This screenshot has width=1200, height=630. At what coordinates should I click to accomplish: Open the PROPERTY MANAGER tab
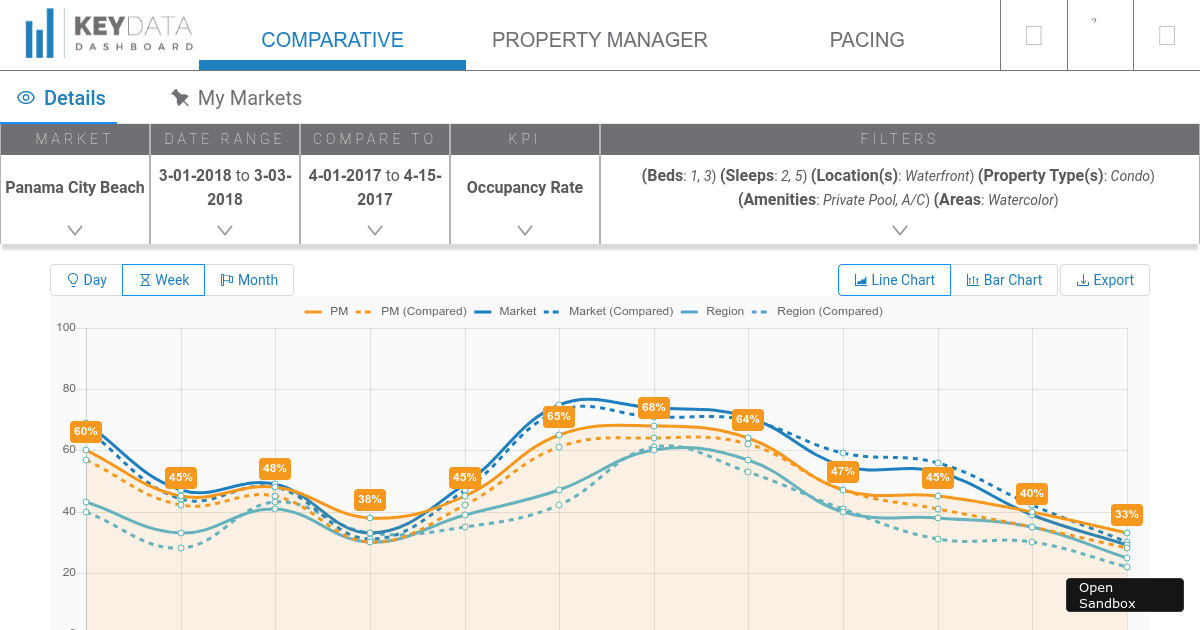click(600, 40)
